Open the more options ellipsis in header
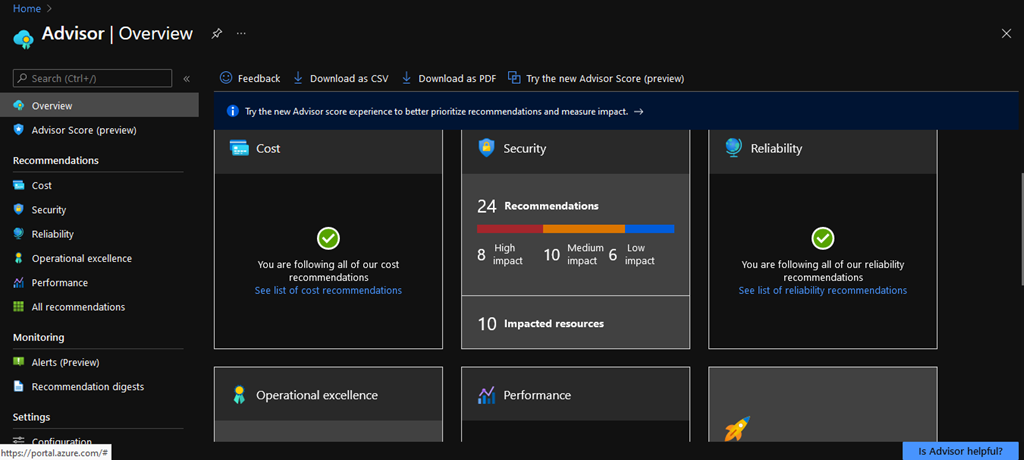This screenshot has width=1024, height=460. (241, 34)
